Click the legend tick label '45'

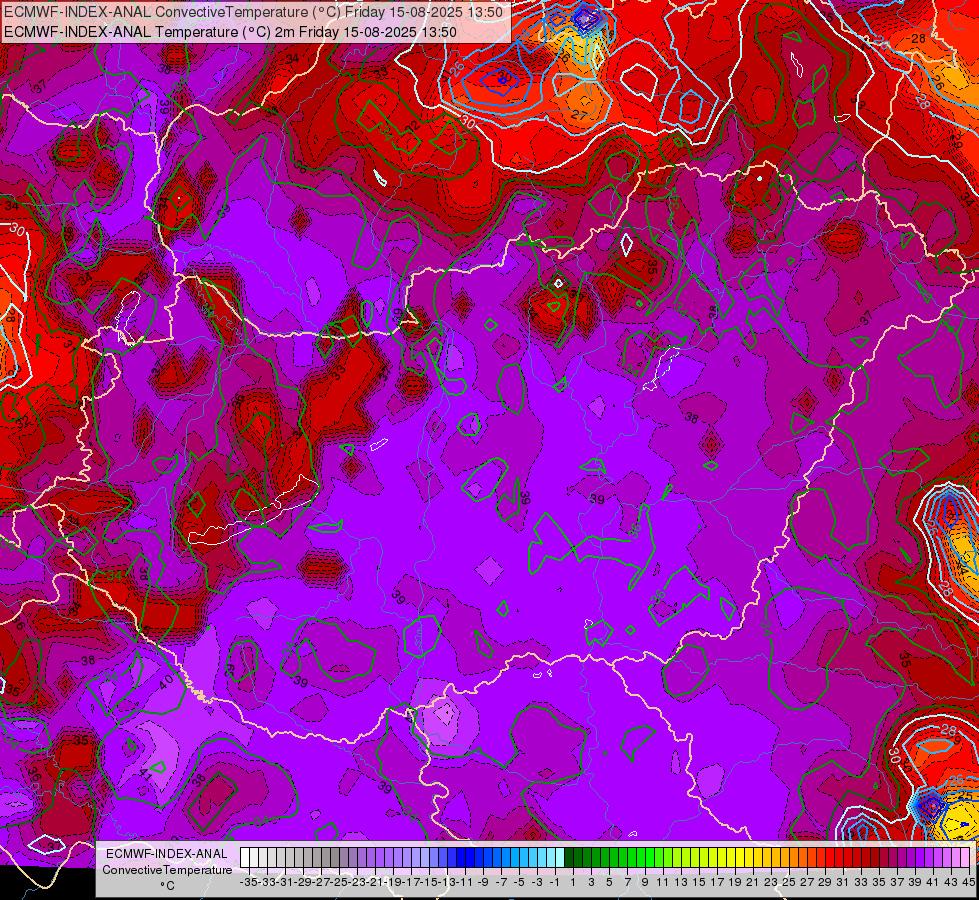click(x=968, y=882)
